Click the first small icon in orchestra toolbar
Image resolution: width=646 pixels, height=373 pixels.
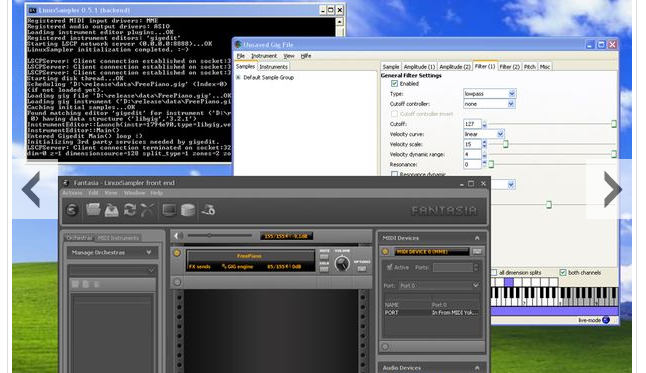tap(75, 284)
